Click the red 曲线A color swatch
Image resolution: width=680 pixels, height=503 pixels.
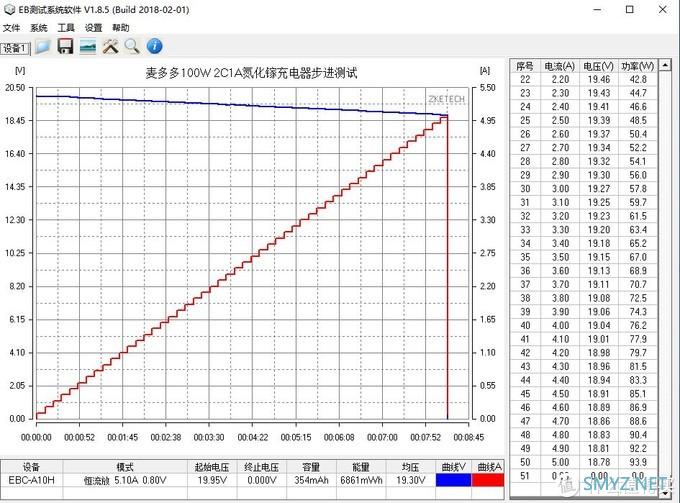tap(488, 480)
